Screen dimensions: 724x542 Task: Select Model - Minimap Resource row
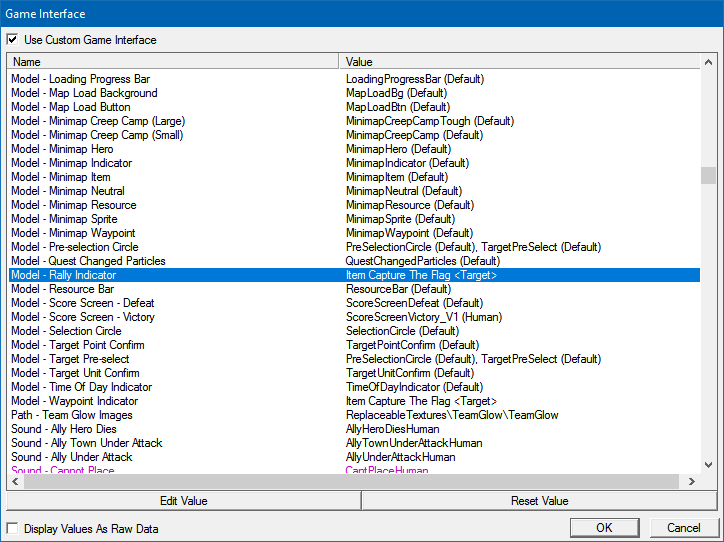point(354,205)
